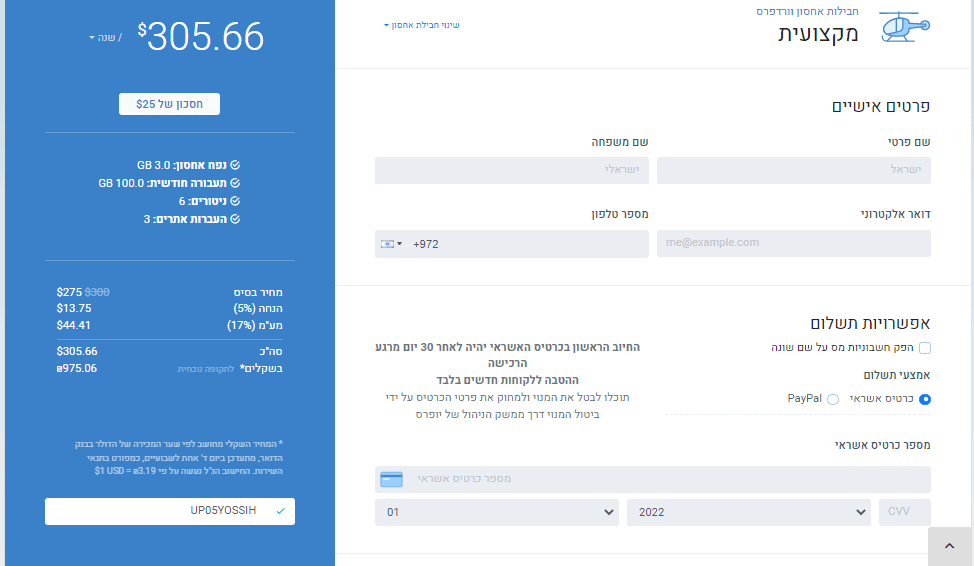Click the helicopter plan logo icon
This screenshot has height=566, width=974.
click(905, 27)
